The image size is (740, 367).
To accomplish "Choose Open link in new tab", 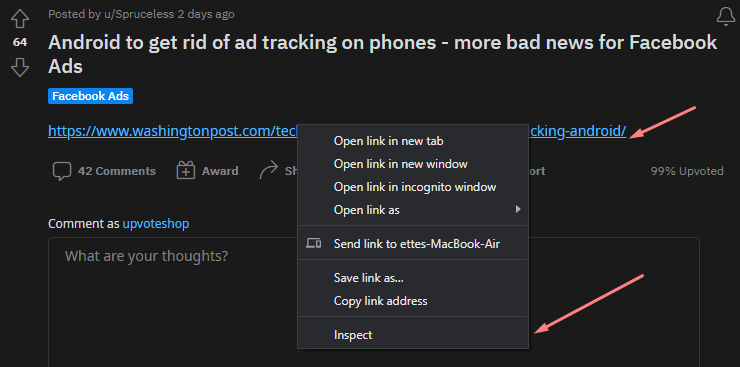I will point(388,141).
